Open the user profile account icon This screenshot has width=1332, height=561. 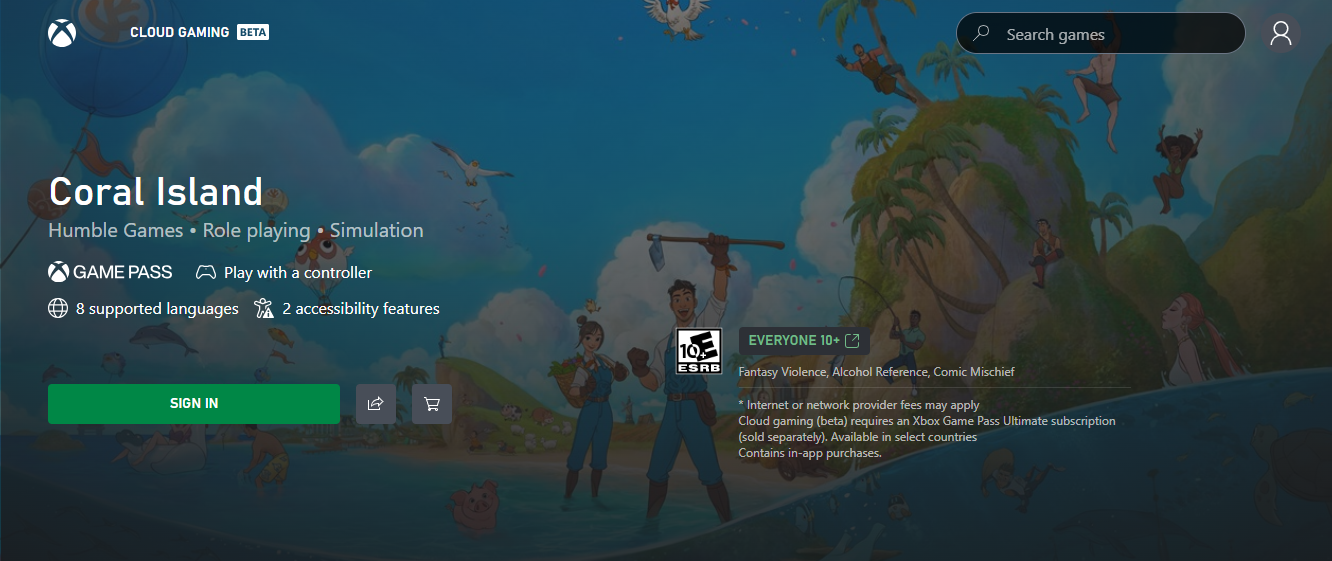click(1281, 34)
